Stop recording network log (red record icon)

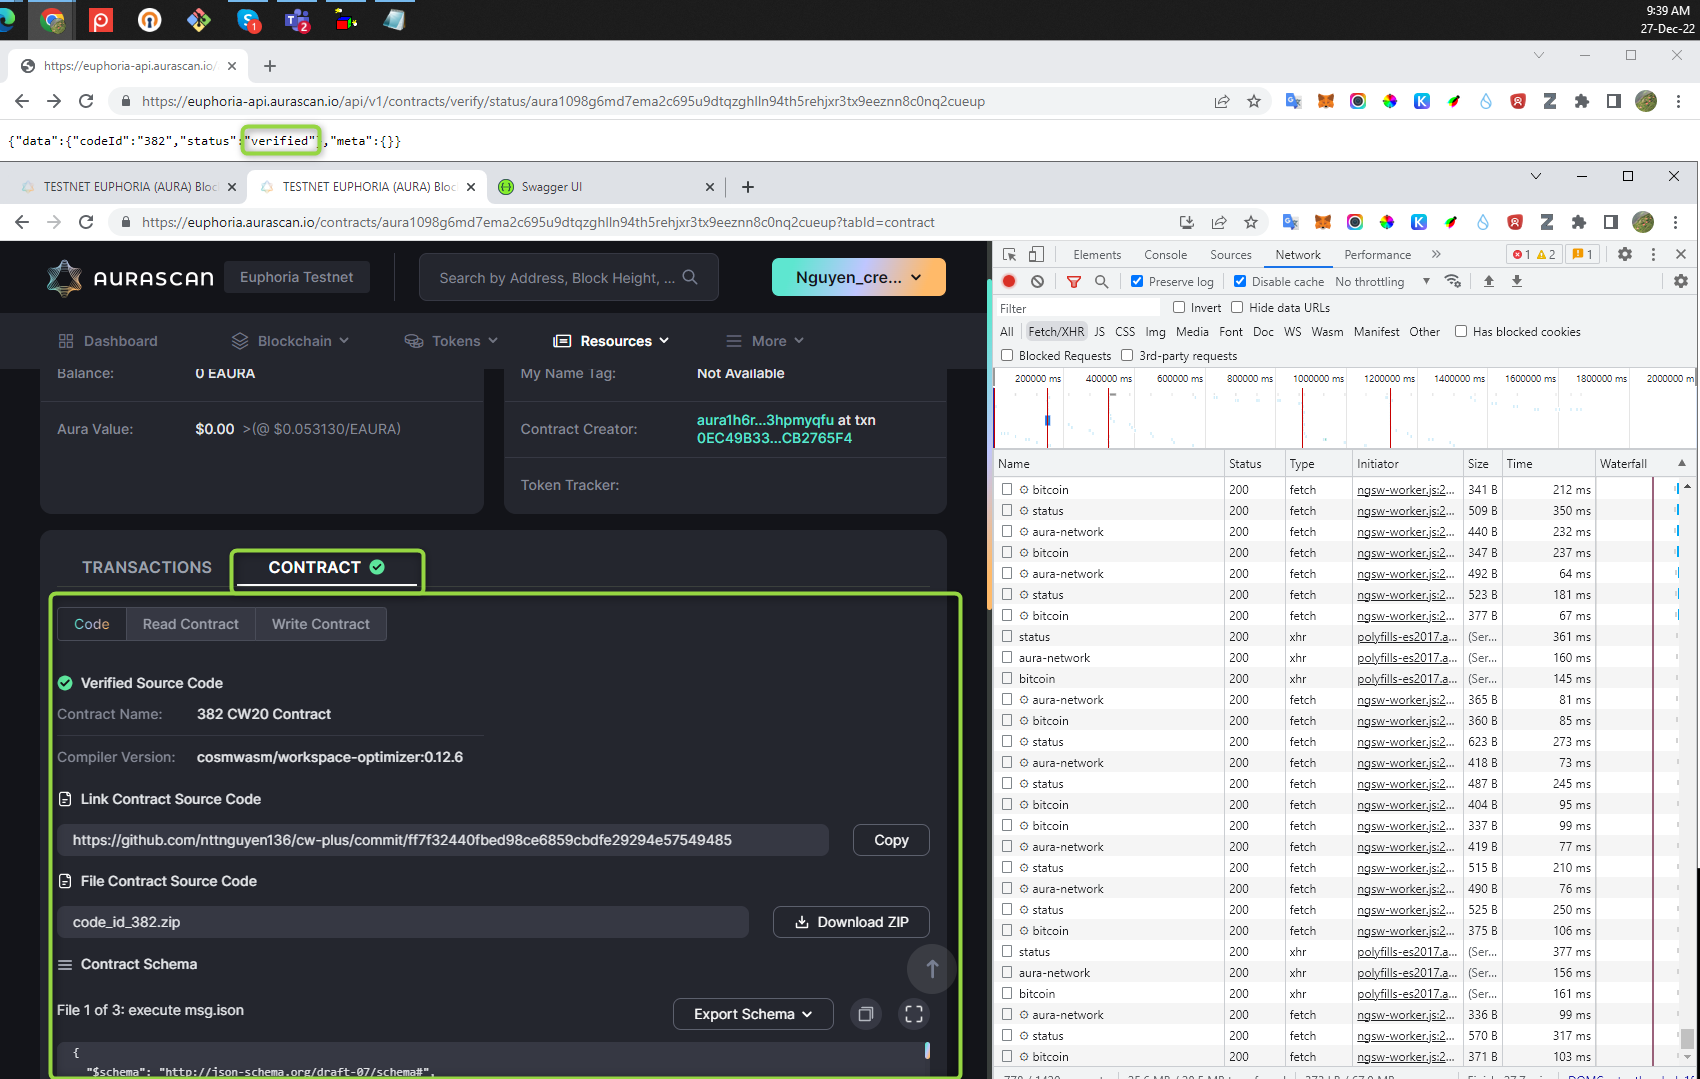[x=1009, y=281]
